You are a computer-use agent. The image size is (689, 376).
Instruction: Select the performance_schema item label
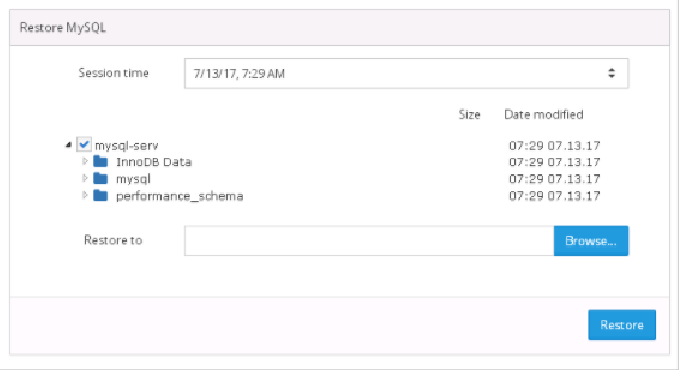tap(179, 196)
